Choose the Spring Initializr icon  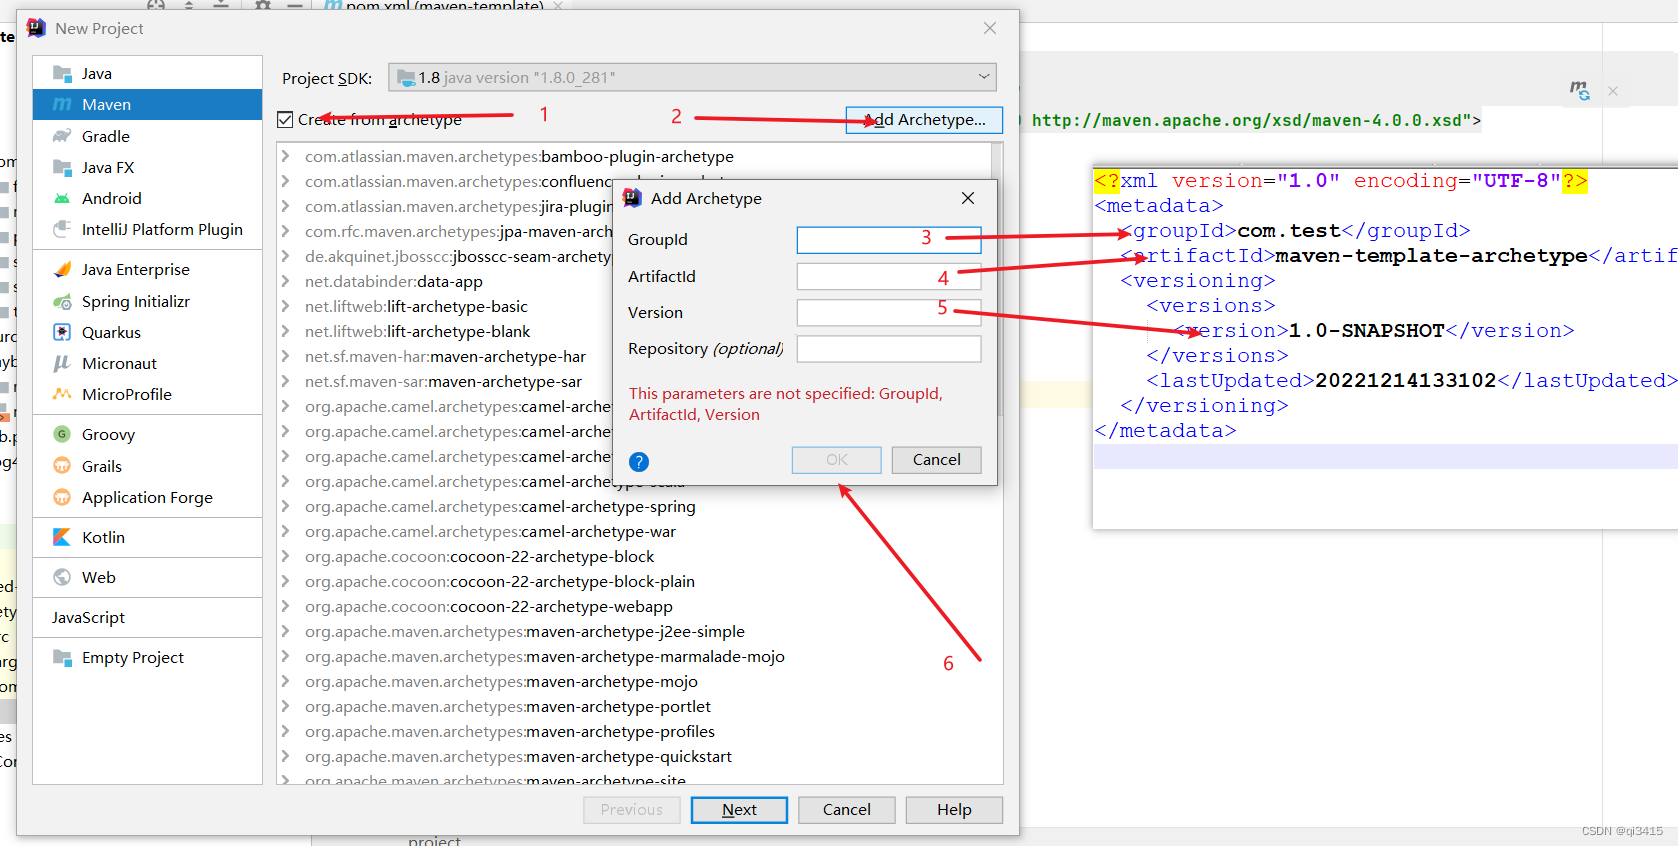coord(62,301)
